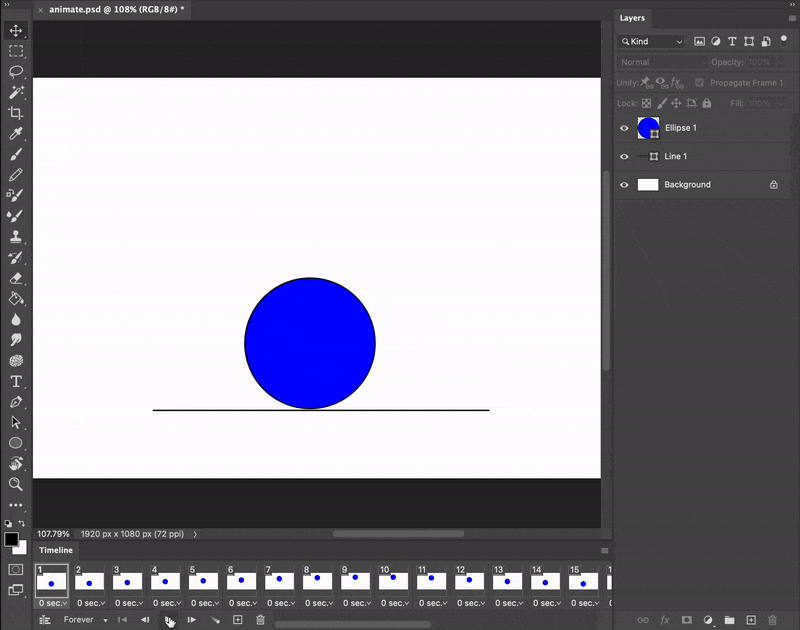This screenshot has height=630, width=800.
Task: Uncheck Propagate Frame 1
Action: (x=699, y=82)
